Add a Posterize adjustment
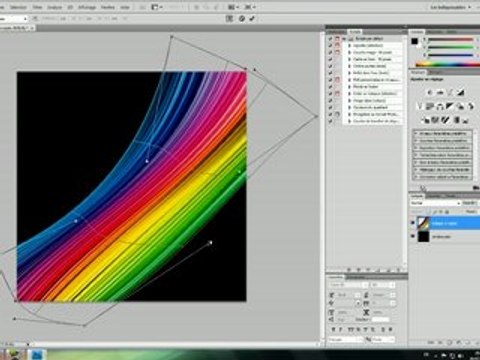The width and height of the screenshot is (480, 360). pyautogui.click(x=435, y=120)
